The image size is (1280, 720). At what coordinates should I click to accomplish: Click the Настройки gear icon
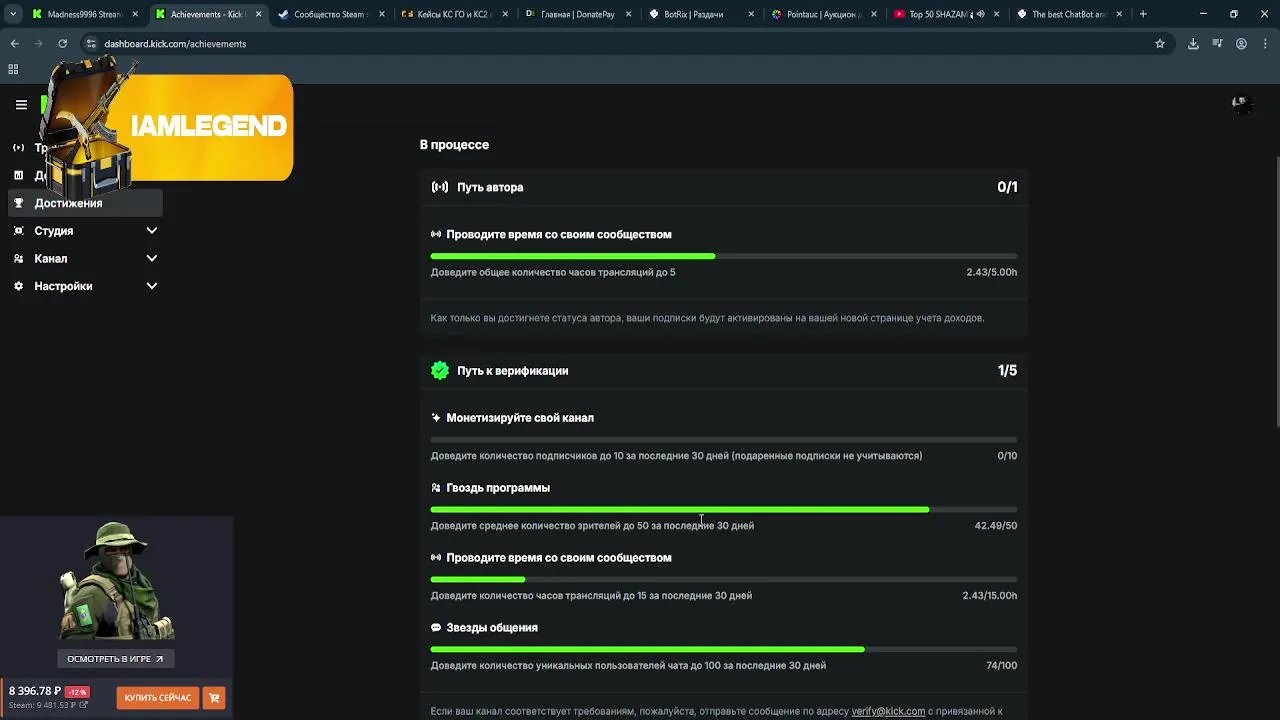18,286
